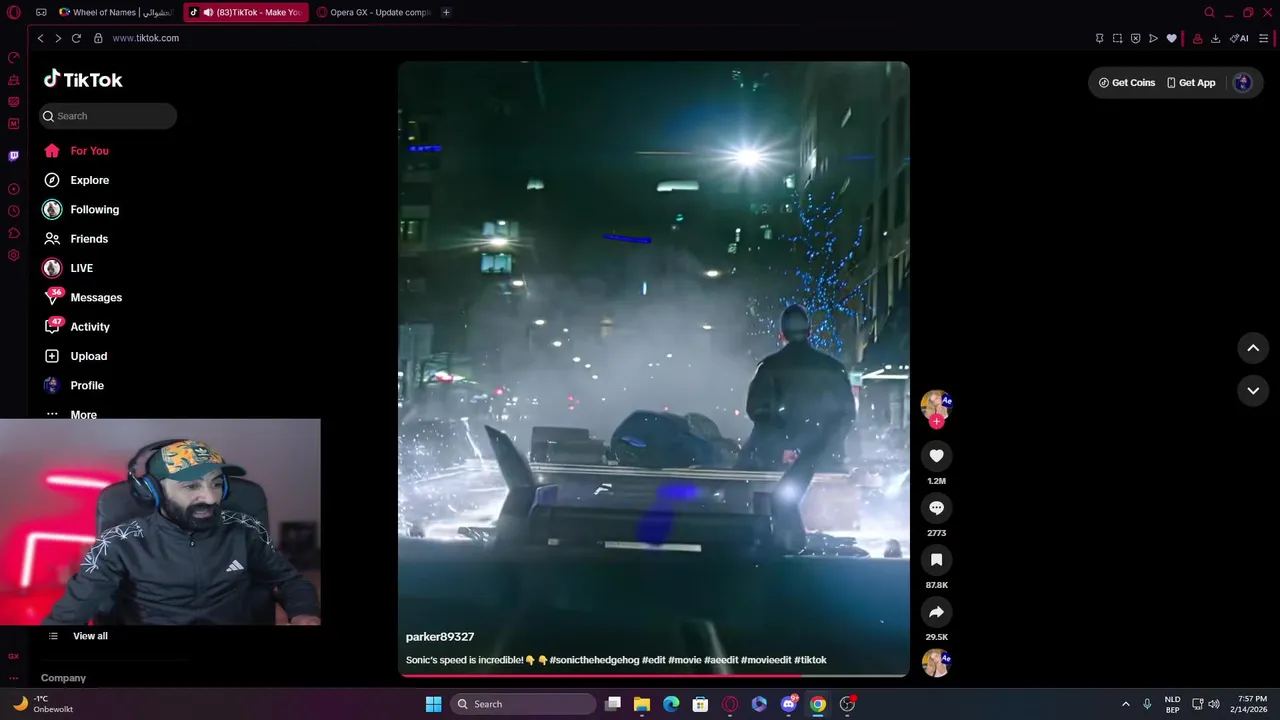The height and width of the screenshot is (720, 1280).
Task: Switch to the Opera GX update tab
Action: [376, 12]
